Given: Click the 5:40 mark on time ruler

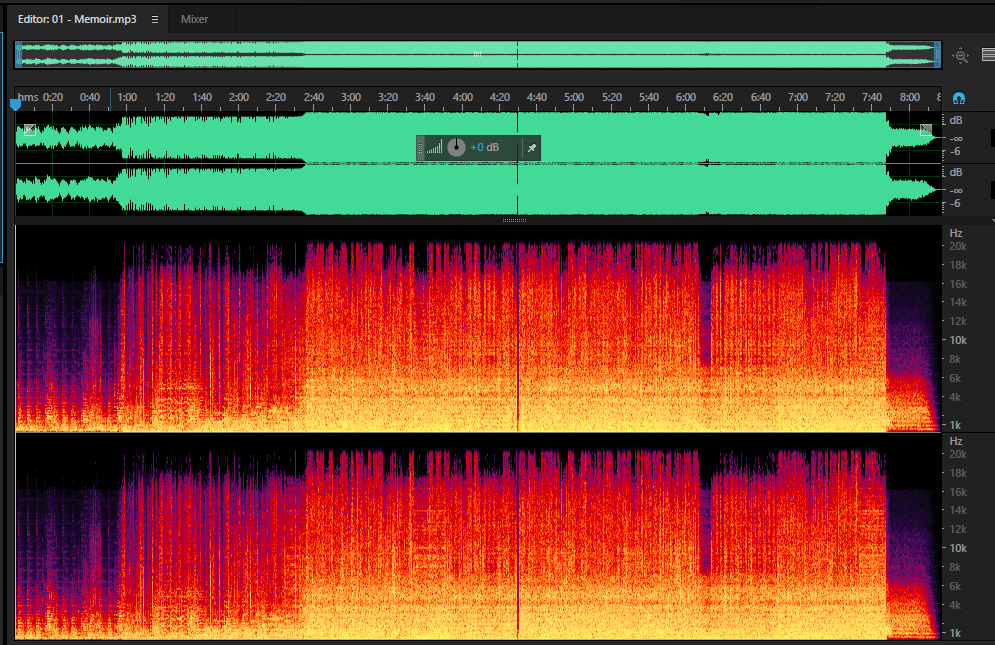Looking at the screenshot, I should pos(649,97).
